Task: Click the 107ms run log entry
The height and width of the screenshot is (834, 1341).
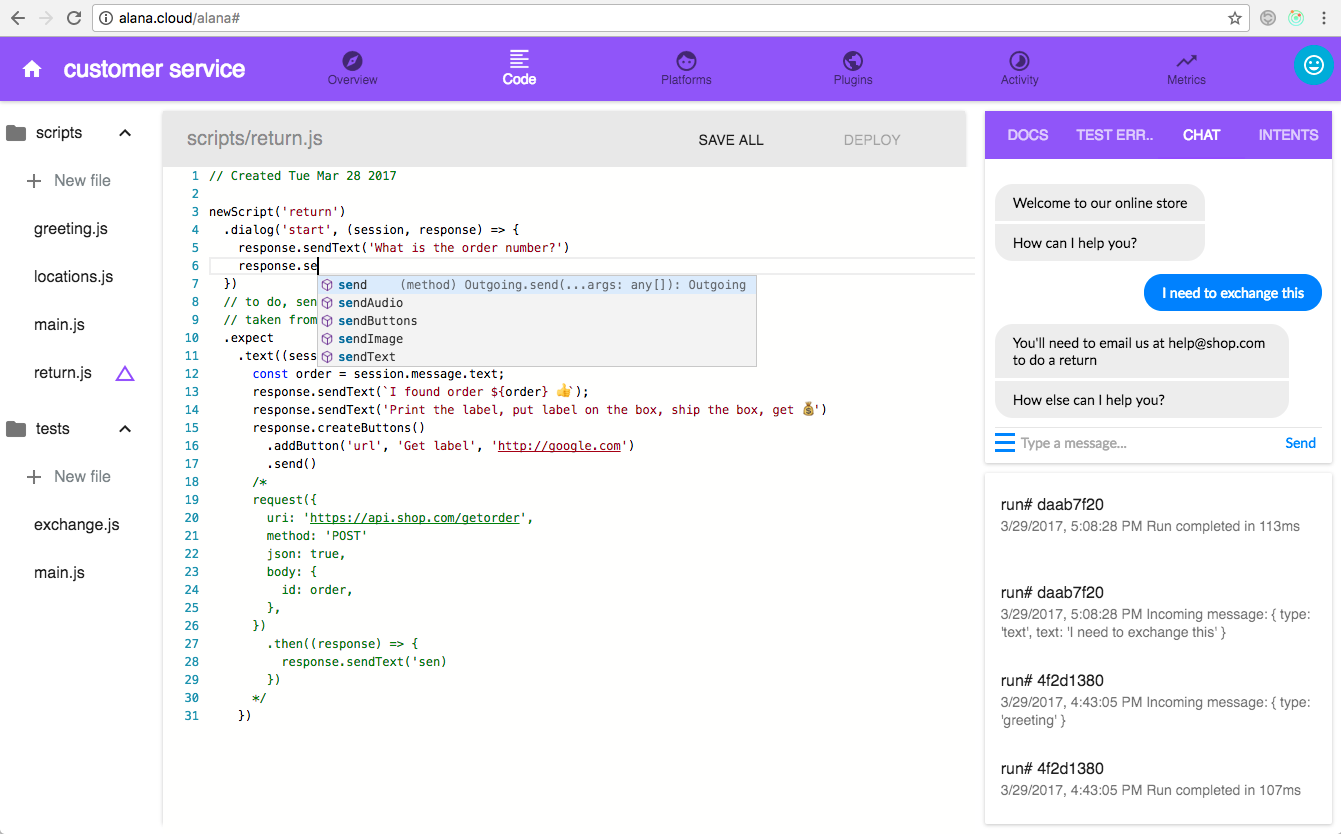Action: [1158, 779]
